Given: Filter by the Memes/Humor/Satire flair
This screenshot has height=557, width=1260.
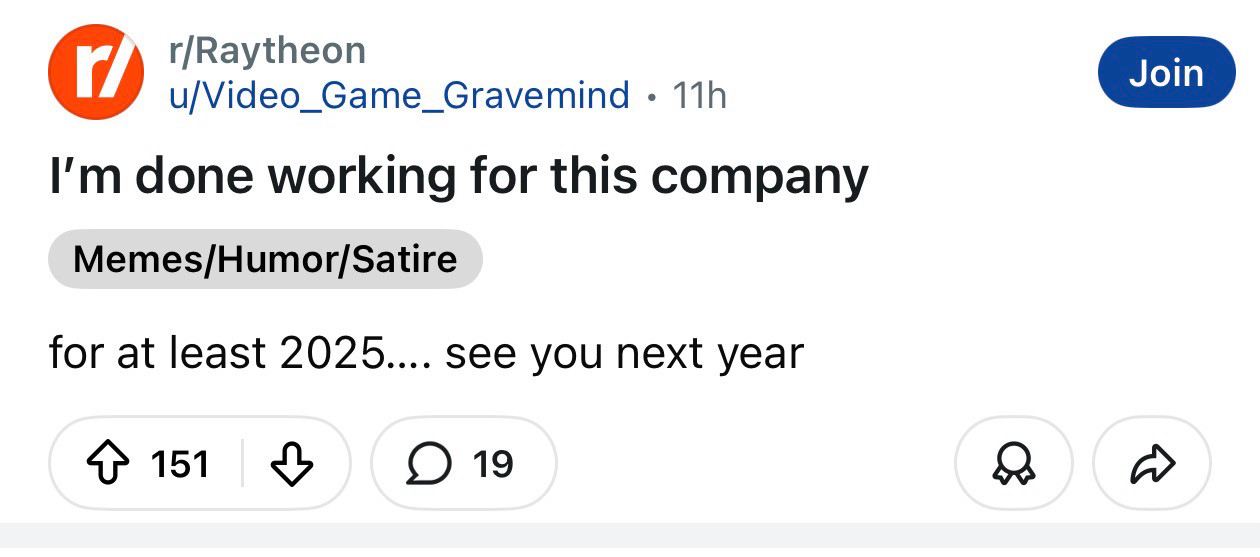Looking at the screenshot, I should point(265,260).
